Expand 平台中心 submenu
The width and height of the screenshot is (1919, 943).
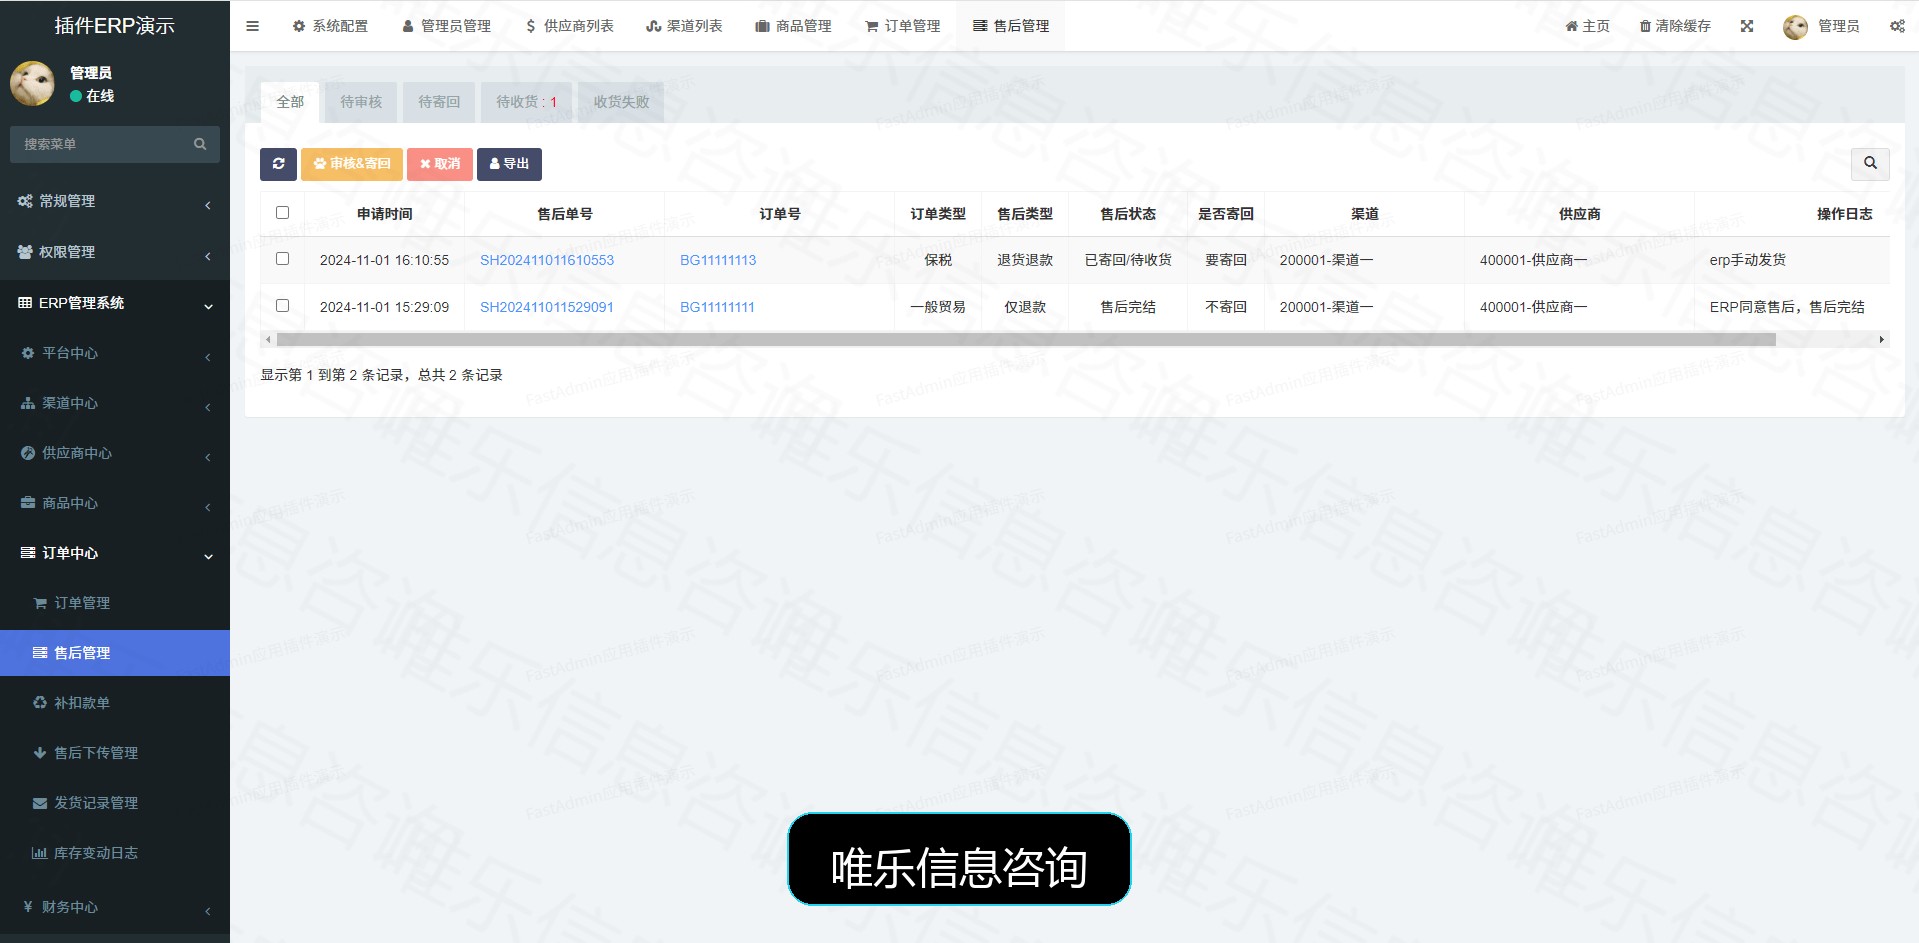pos(115,353)
